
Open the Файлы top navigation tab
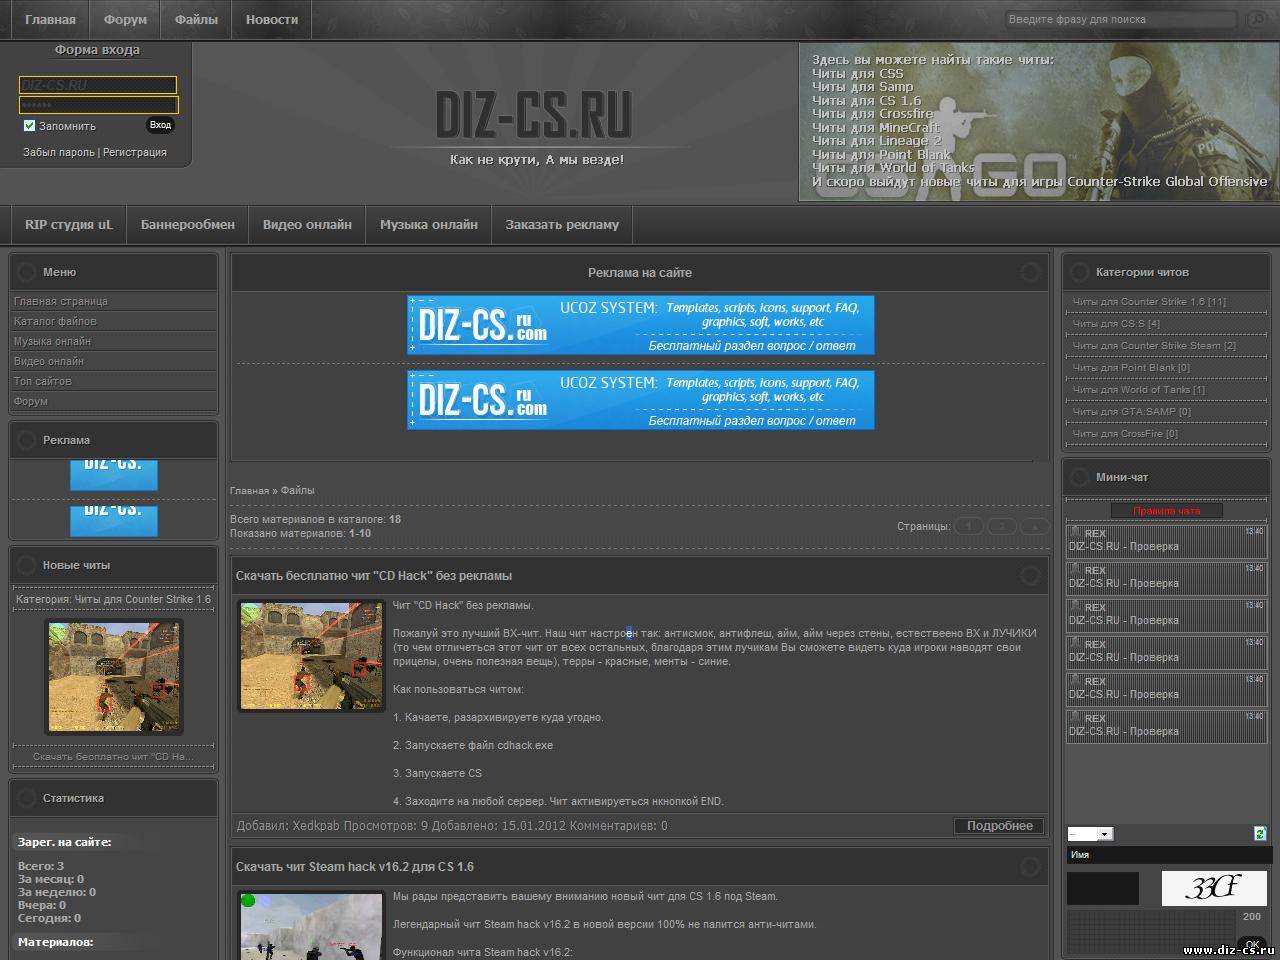coord(196,19)
